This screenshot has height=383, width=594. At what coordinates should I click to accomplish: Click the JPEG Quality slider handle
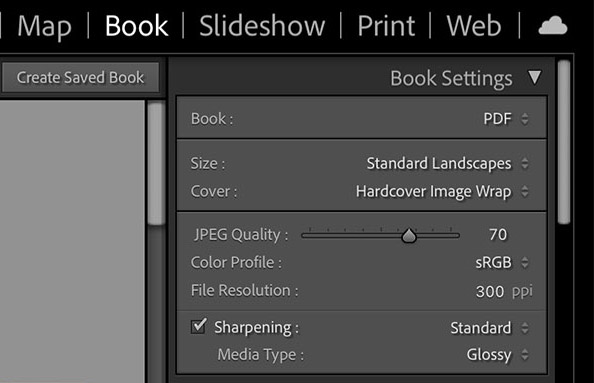(409, 236)
